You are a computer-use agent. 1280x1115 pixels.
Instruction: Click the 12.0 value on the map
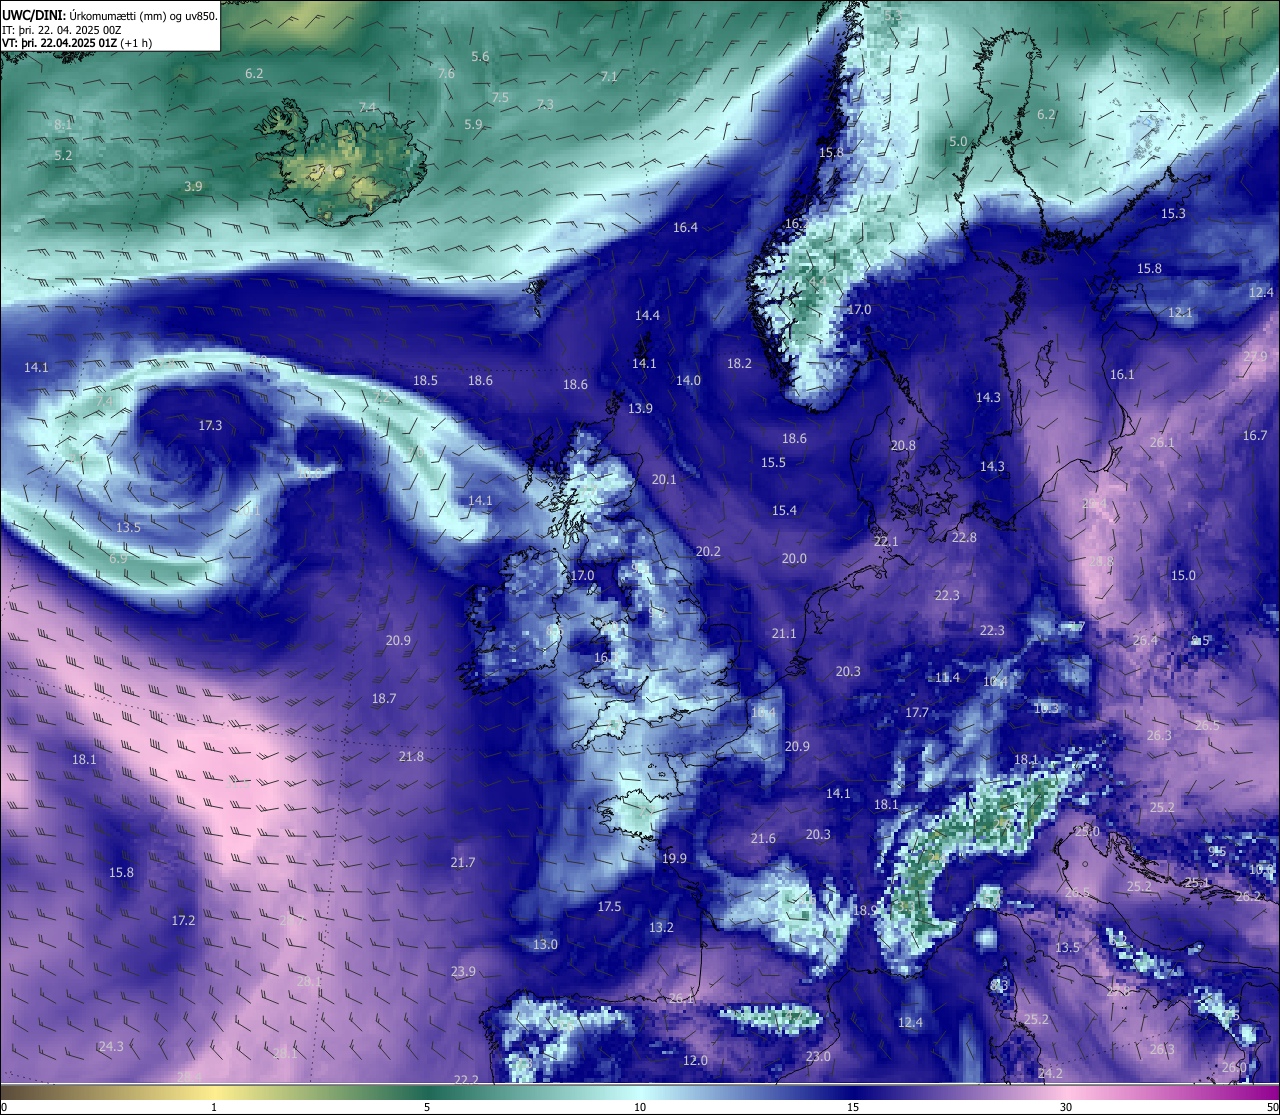pos(695,1061)
